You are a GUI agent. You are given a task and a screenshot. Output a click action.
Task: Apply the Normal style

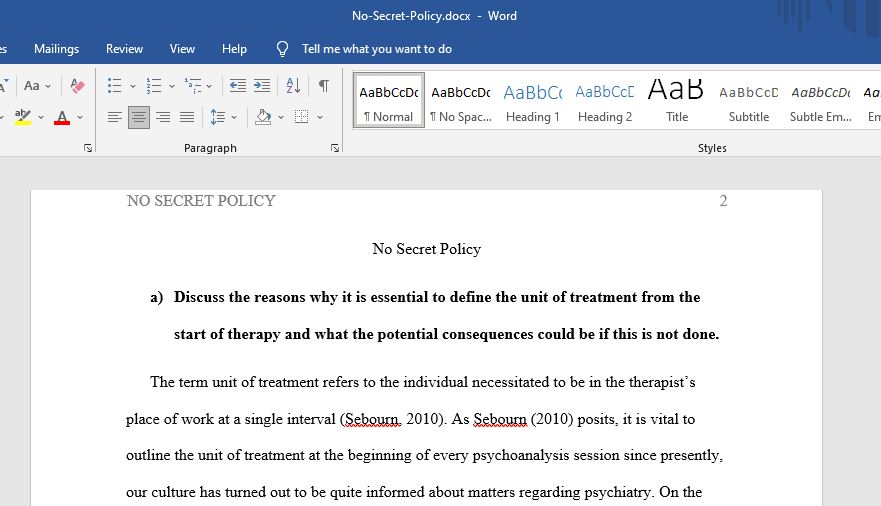click(389, 101)
